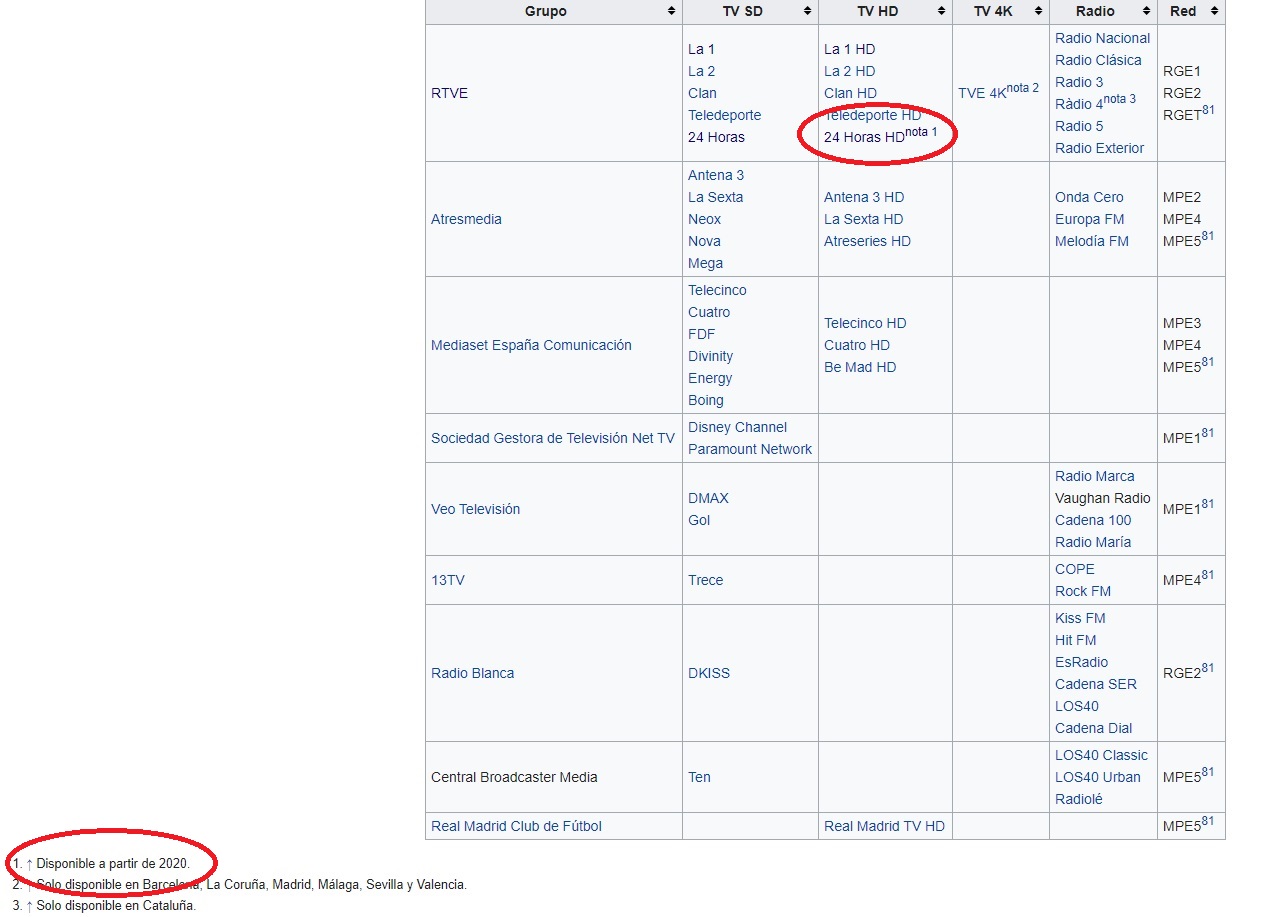Go to the Radio Nacional article

pos(1103,38)
